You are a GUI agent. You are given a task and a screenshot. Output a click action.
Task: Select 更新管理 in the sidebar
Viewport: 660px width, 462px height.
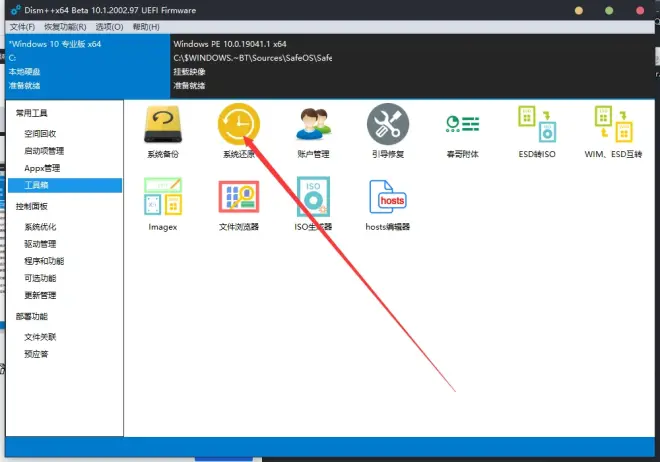40,295
